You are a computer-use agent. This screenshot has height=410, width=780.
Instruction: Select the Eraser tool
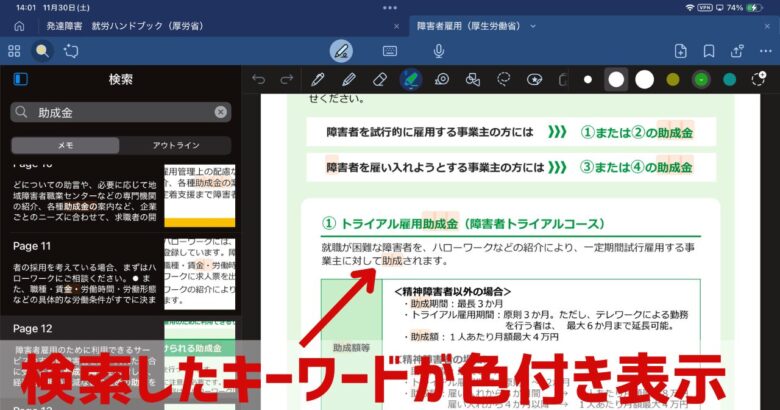(x=380, y=80)
